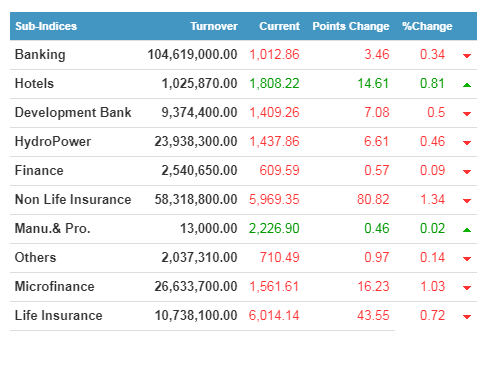Click Banking turnover 104,619,000.00
This screenshot has width=483, height=372.
(192, 55)
